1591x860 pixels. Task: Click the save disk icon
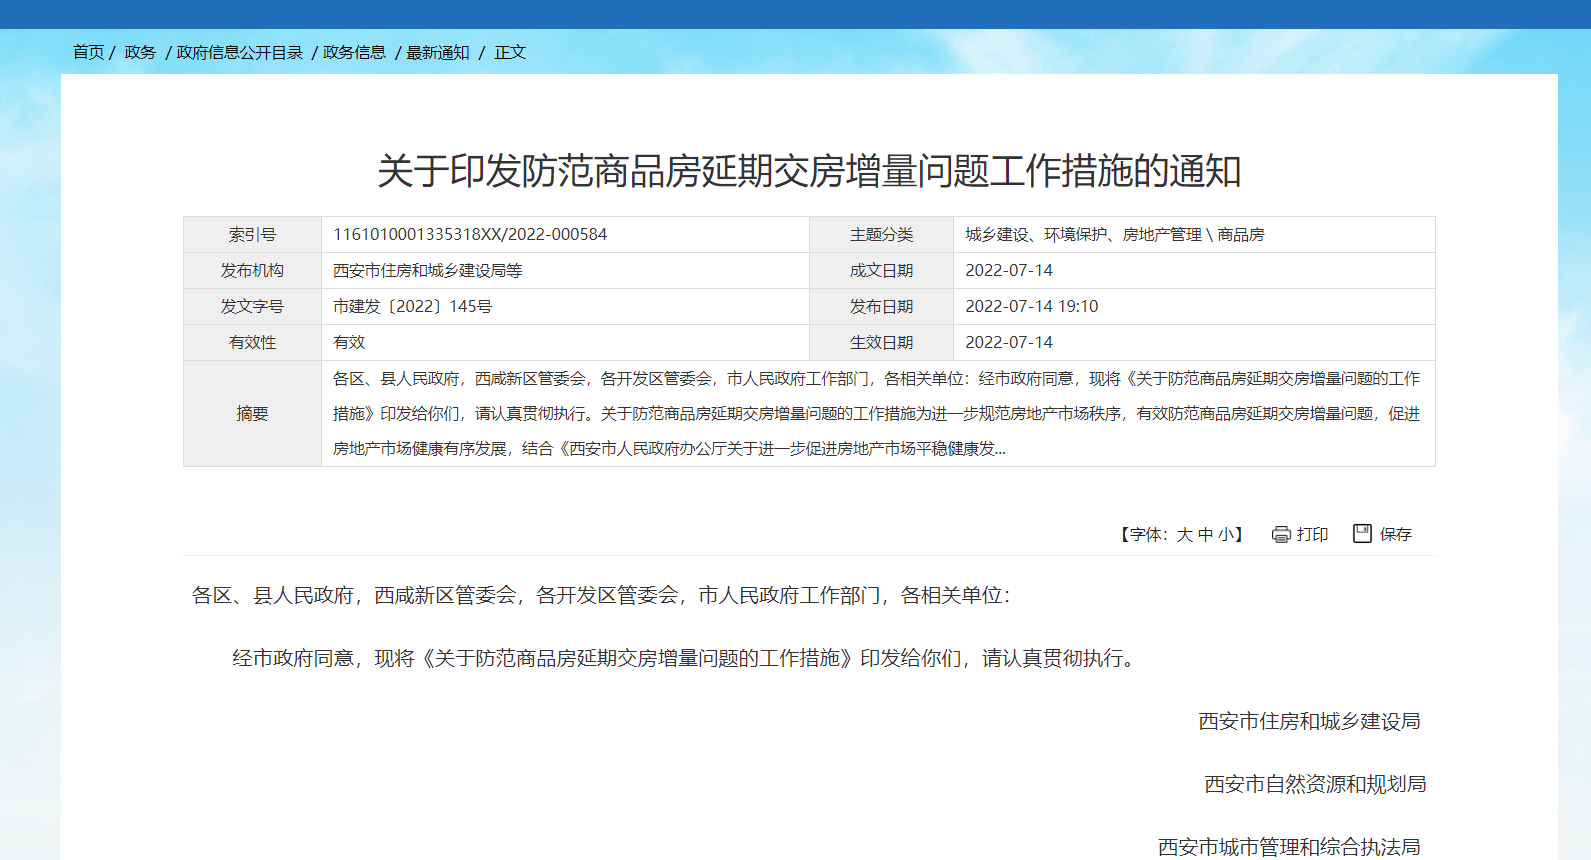[x=1362, y=534]
